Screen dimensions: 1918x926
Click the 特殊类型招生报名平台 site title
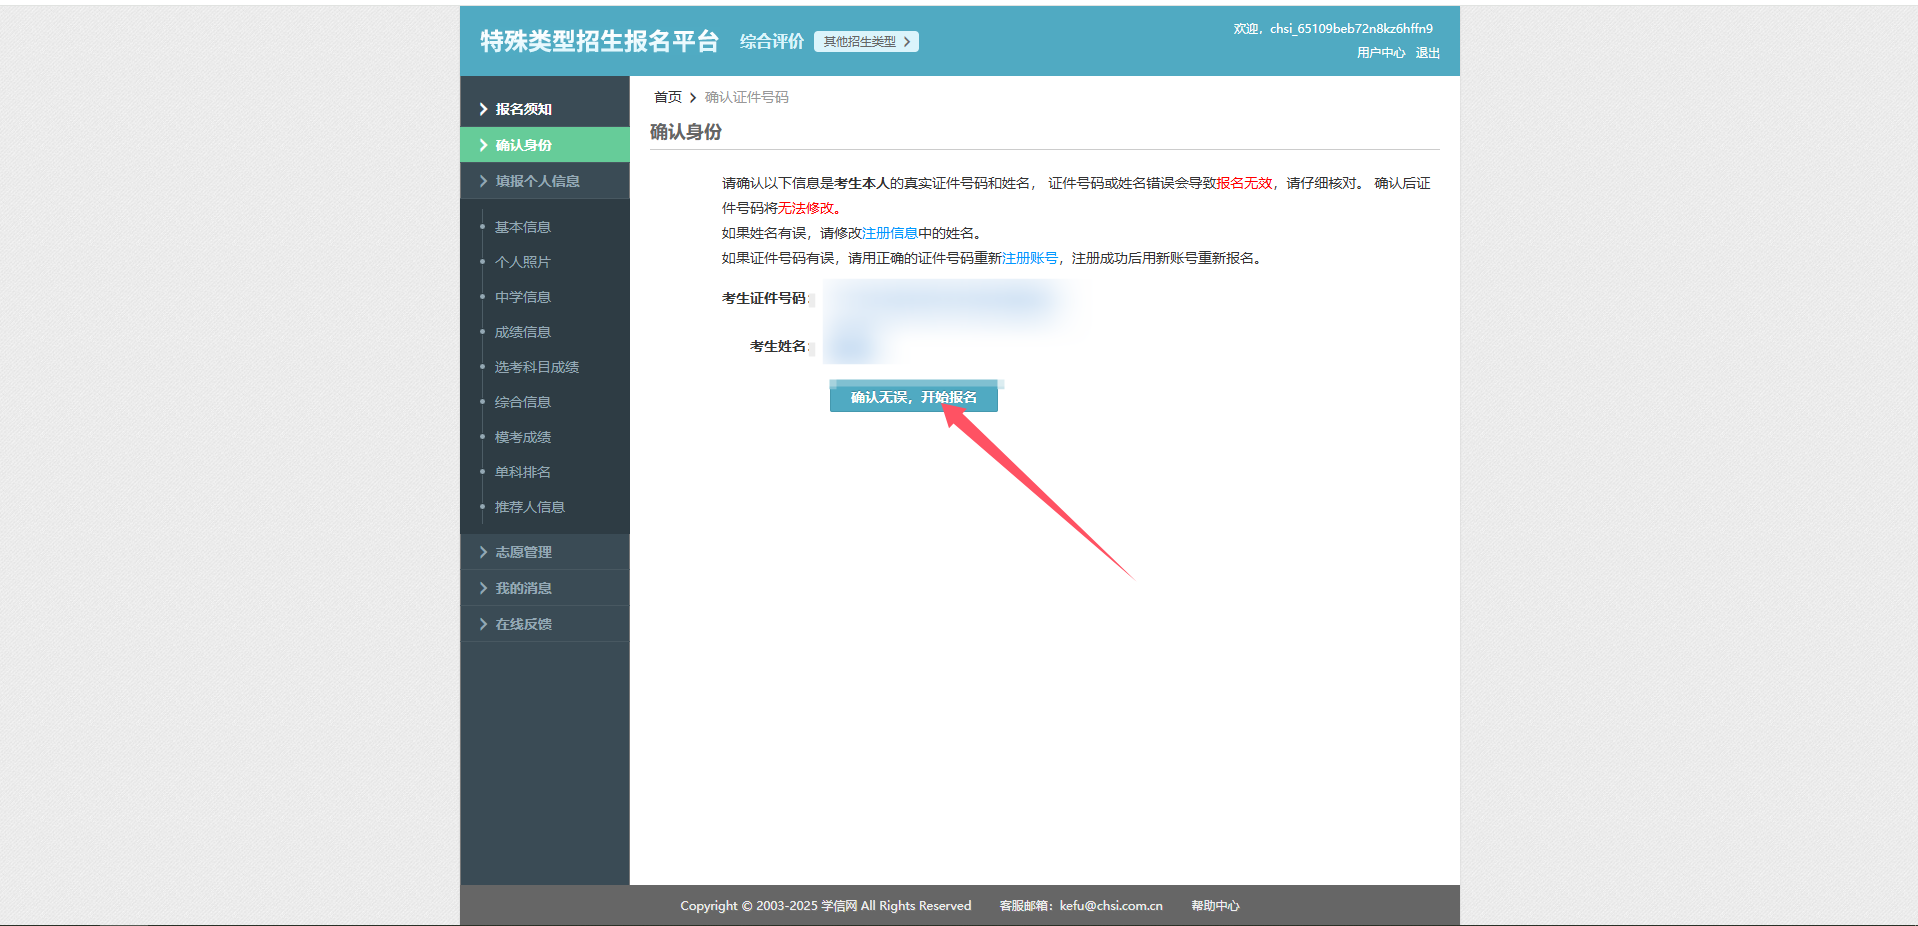[x=599, y=41]
